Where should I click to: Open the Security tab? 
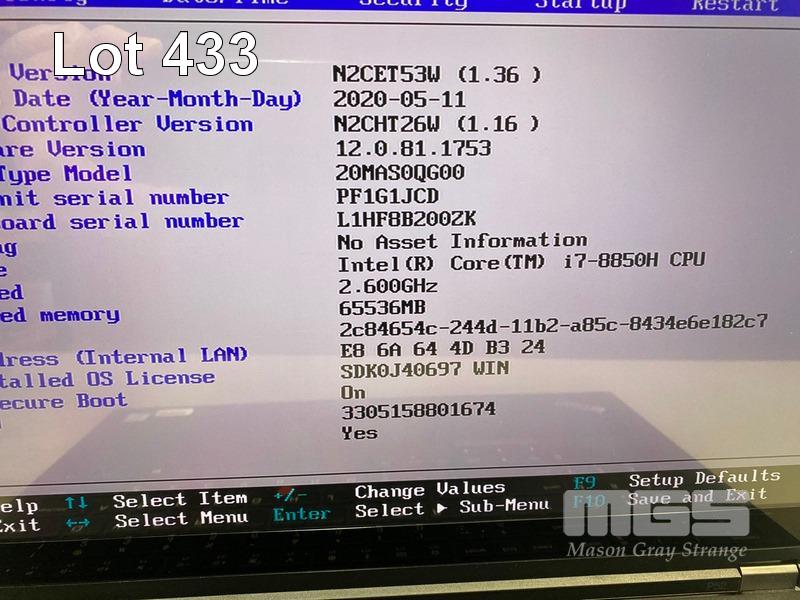412,4
